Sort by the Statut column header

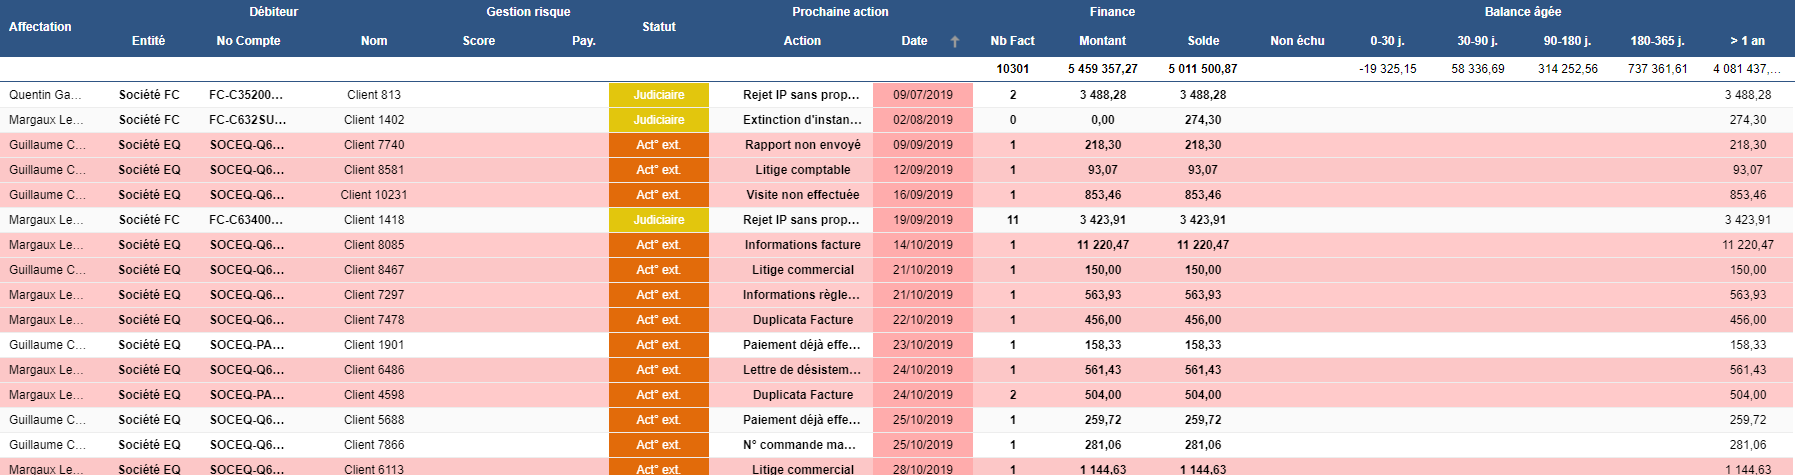(658, 27)
